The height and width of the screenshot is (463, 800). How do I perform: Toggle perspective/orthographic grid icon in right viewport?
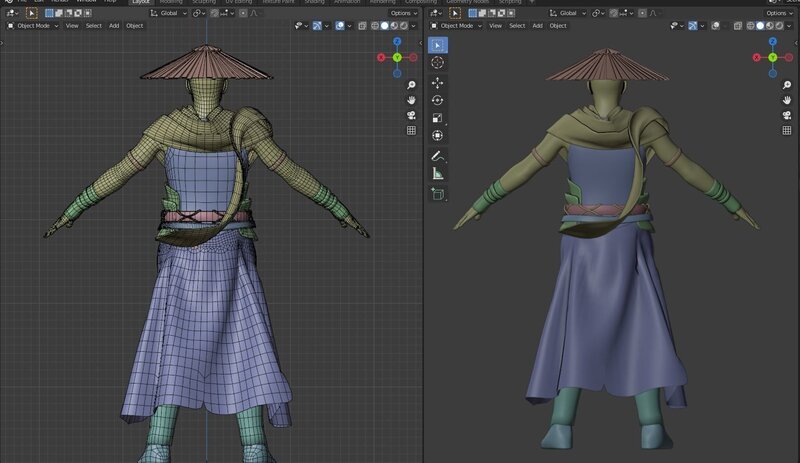tap(787, 130)
